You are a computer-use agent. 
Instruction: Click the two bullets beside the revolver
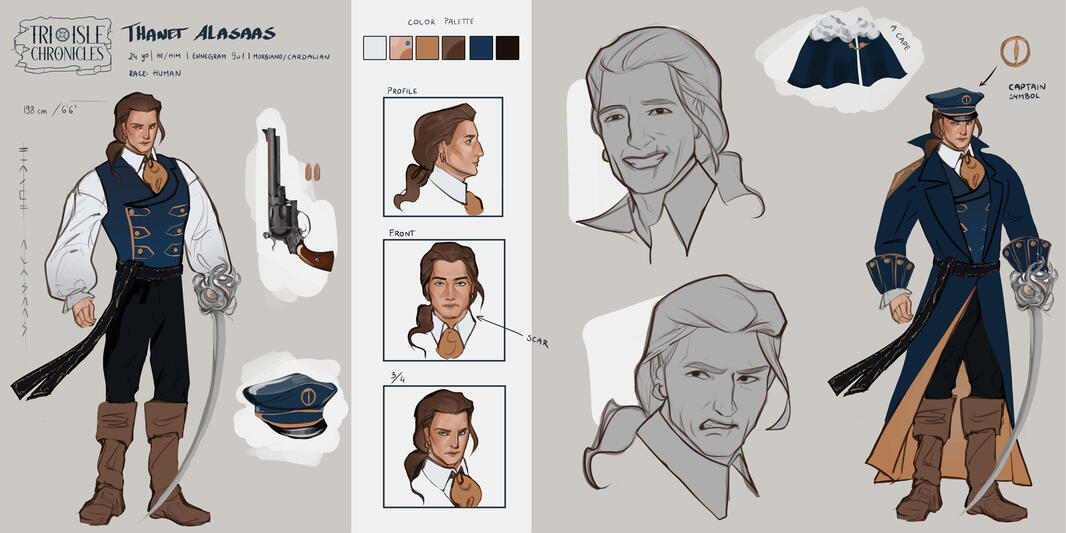tap(312, 172)
